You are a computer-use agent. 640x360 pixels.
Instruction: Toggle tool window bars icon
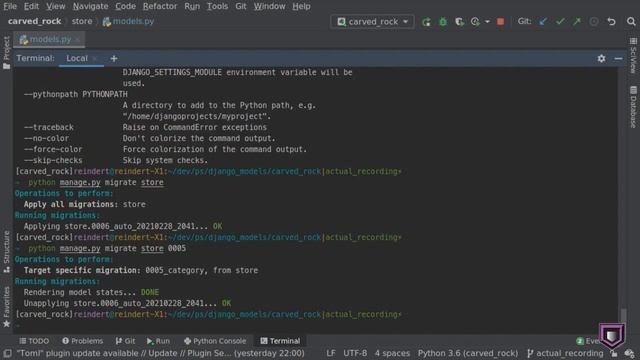point(7,353)
